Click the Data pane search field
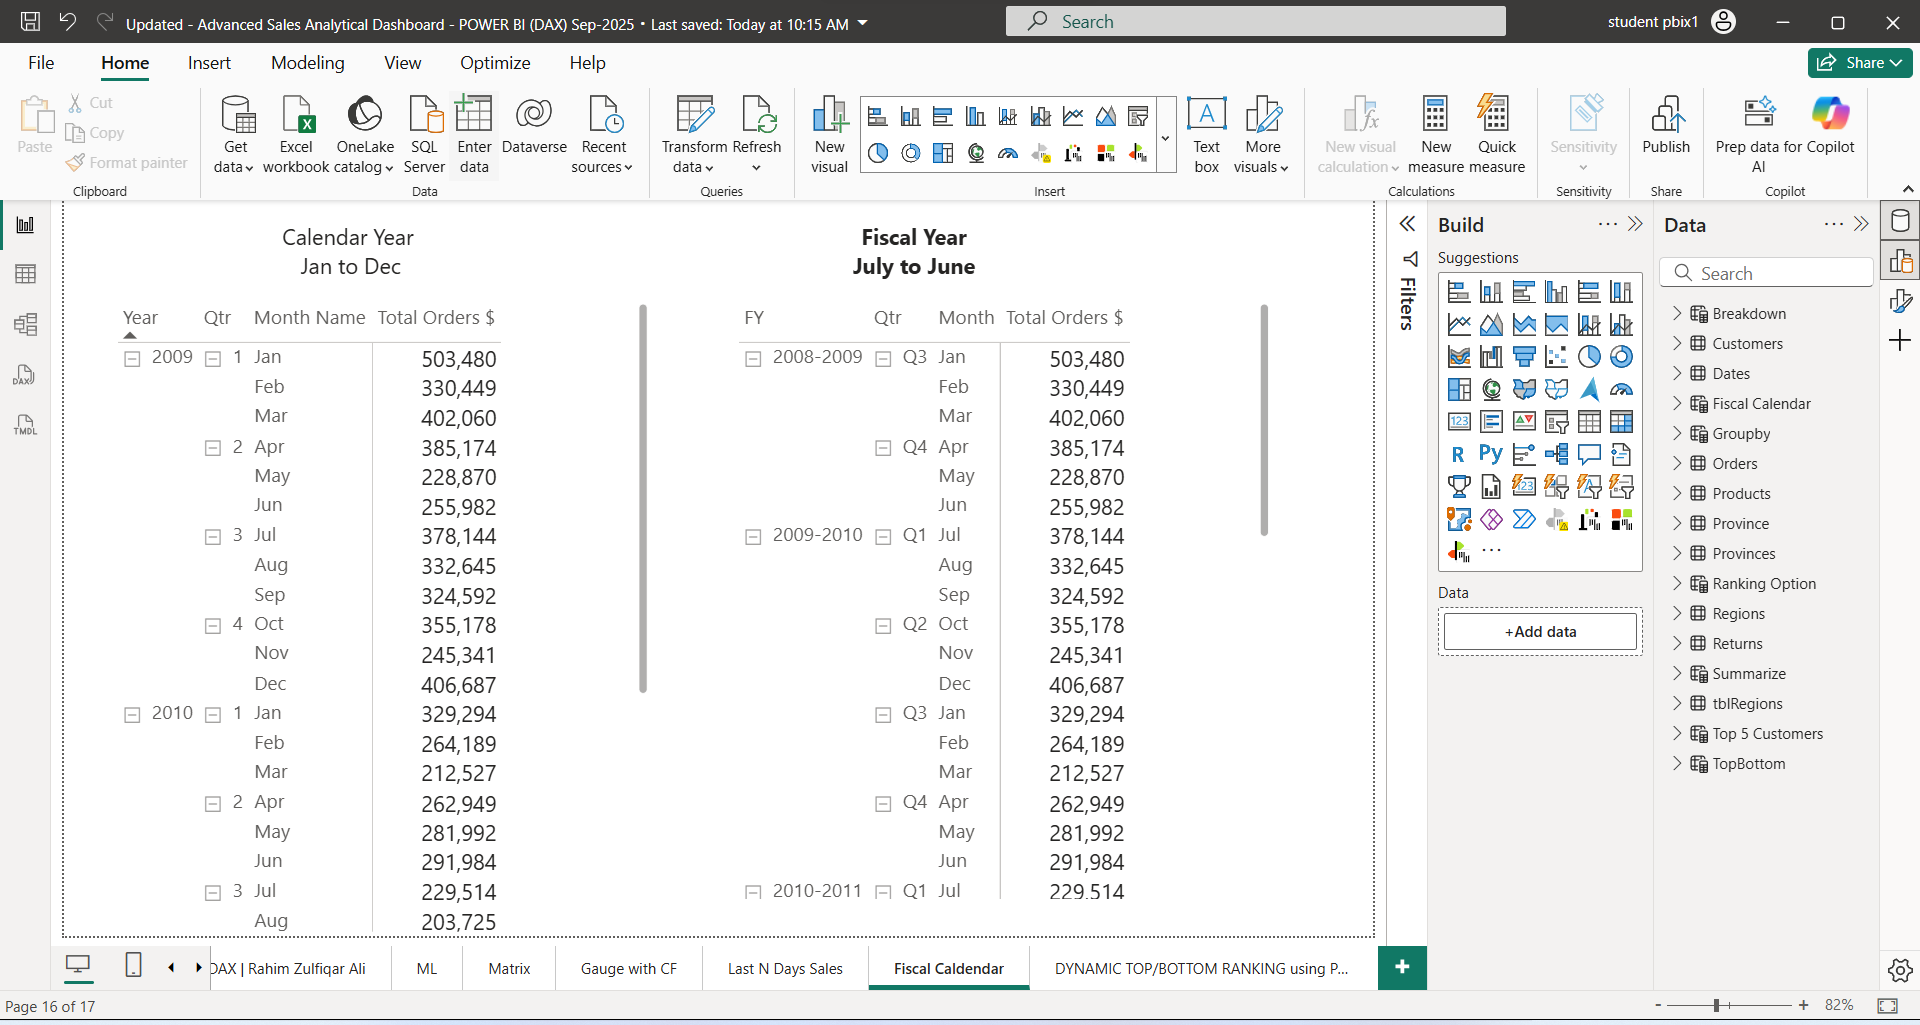The height and width of the screenshot is (1025, 1920). (x=1766, y=272)
